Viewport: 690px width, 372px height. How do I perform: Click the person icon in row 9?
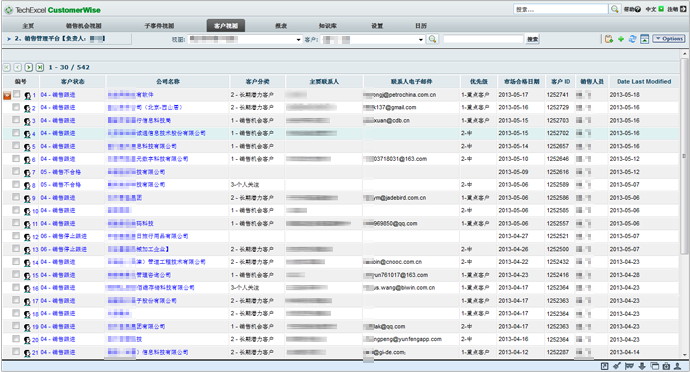tap(28, 198)
